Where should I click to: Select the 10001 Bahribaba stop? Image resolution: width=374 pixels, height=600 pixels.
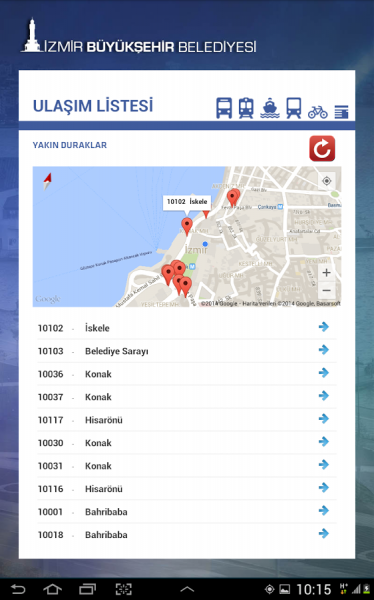tap(187, 512)
